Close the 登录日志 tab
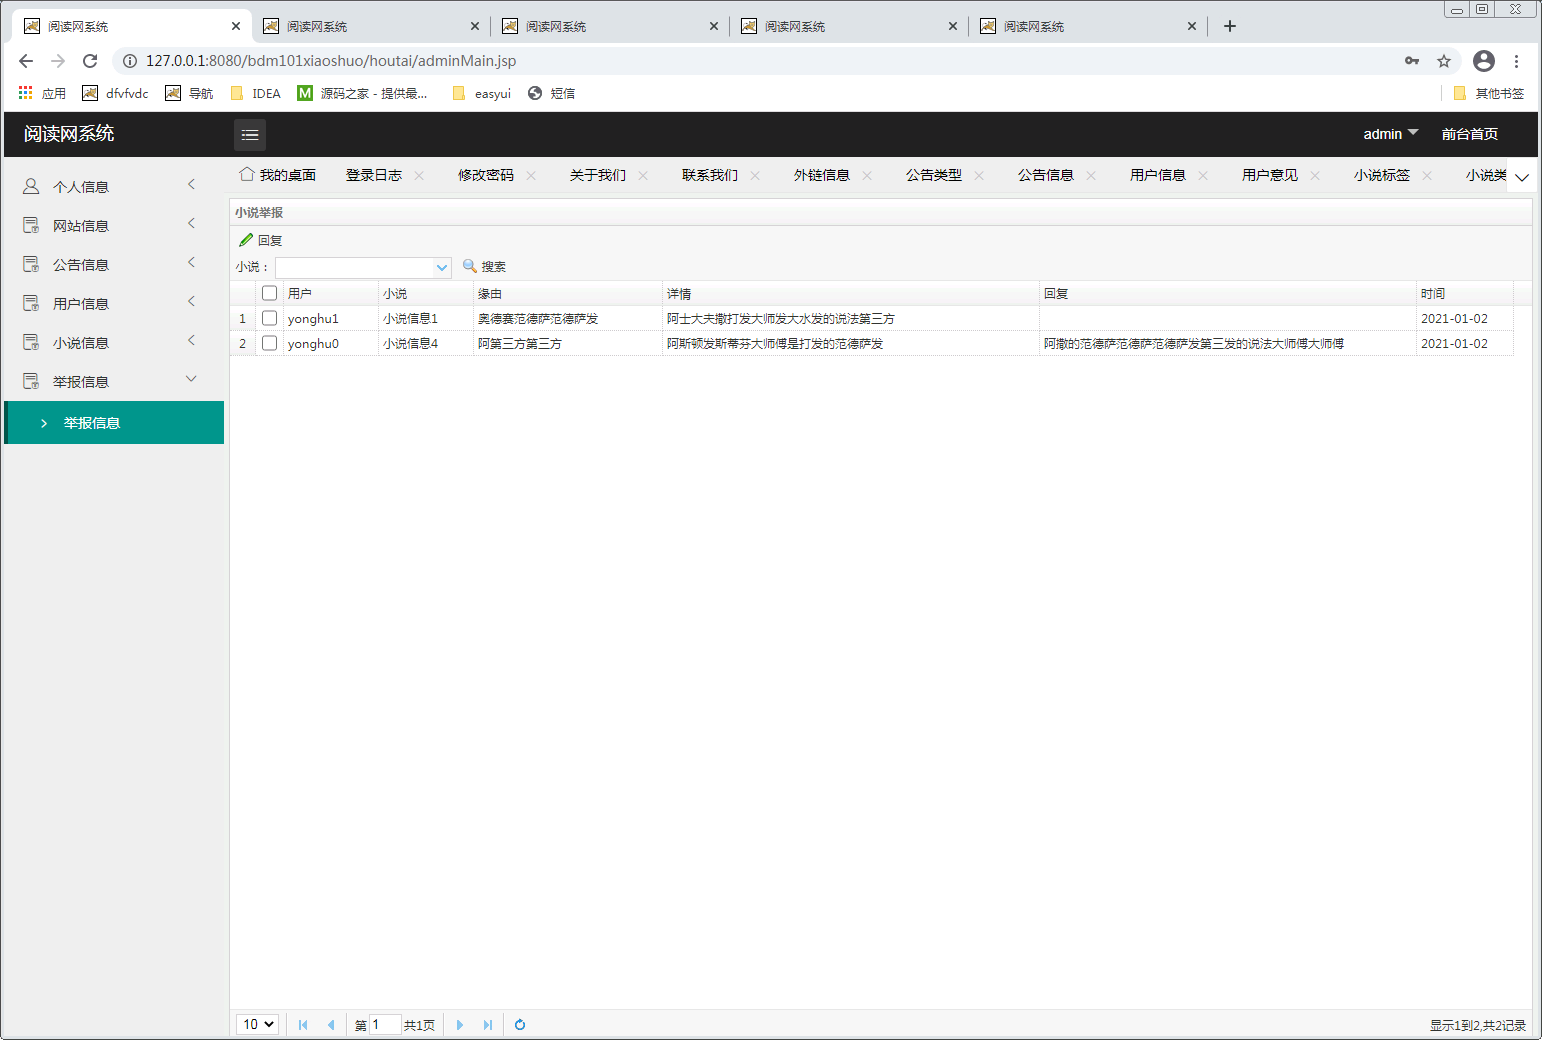 pyautogui.click(x=419, y=175)
